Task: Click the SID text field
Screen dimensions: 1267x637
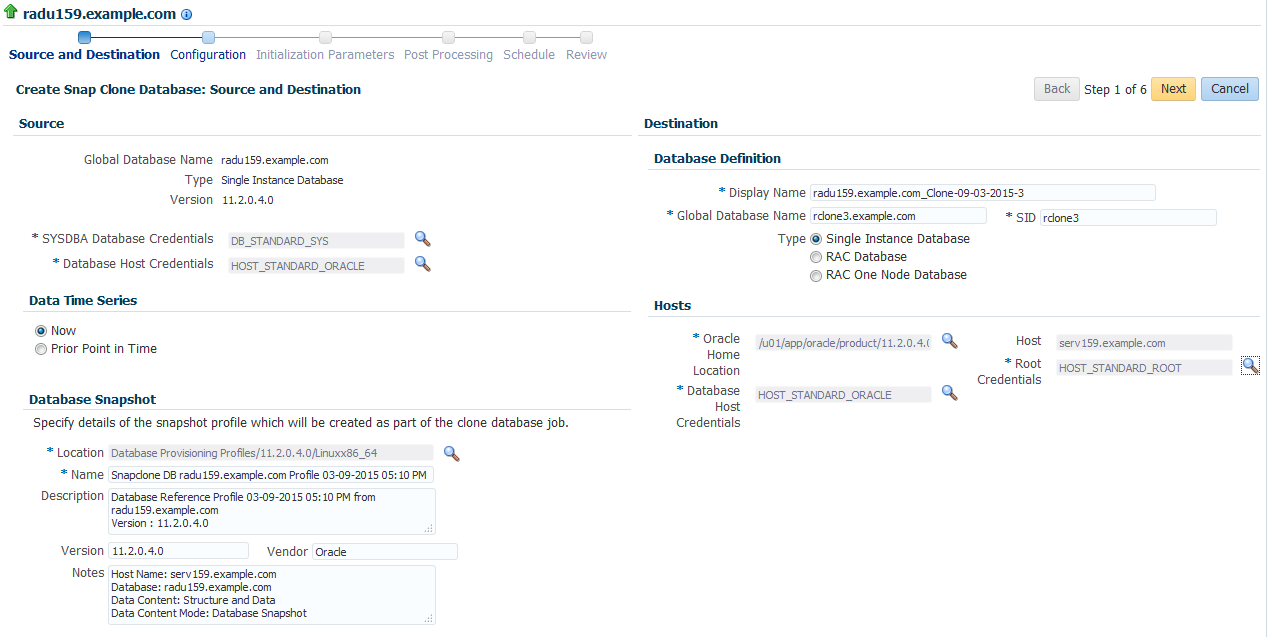Action: (1128, 218)
